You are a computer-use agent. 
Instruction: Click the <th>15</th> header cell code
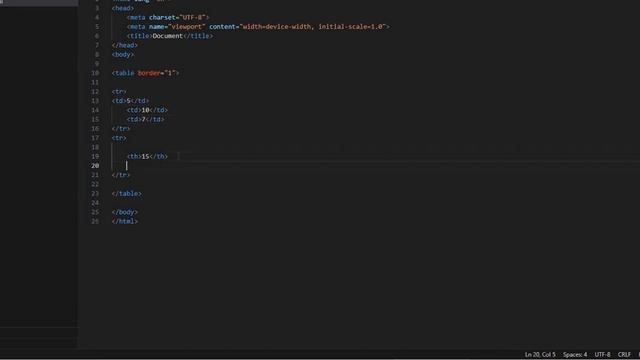coord(147,156)
